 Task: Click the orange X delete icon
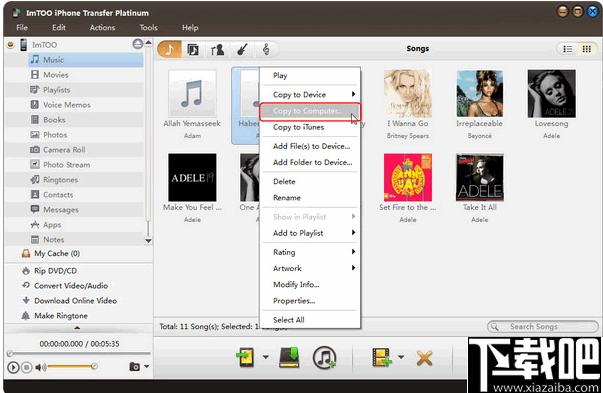pos(425,358)
